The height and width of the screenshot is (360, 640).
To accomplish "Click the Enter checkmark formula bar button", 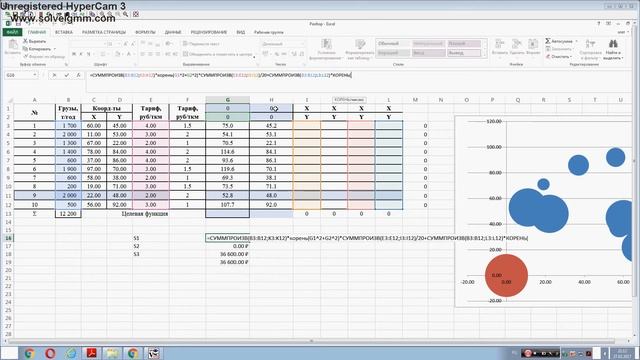I will pyautogui.click(x=67, y=75).
